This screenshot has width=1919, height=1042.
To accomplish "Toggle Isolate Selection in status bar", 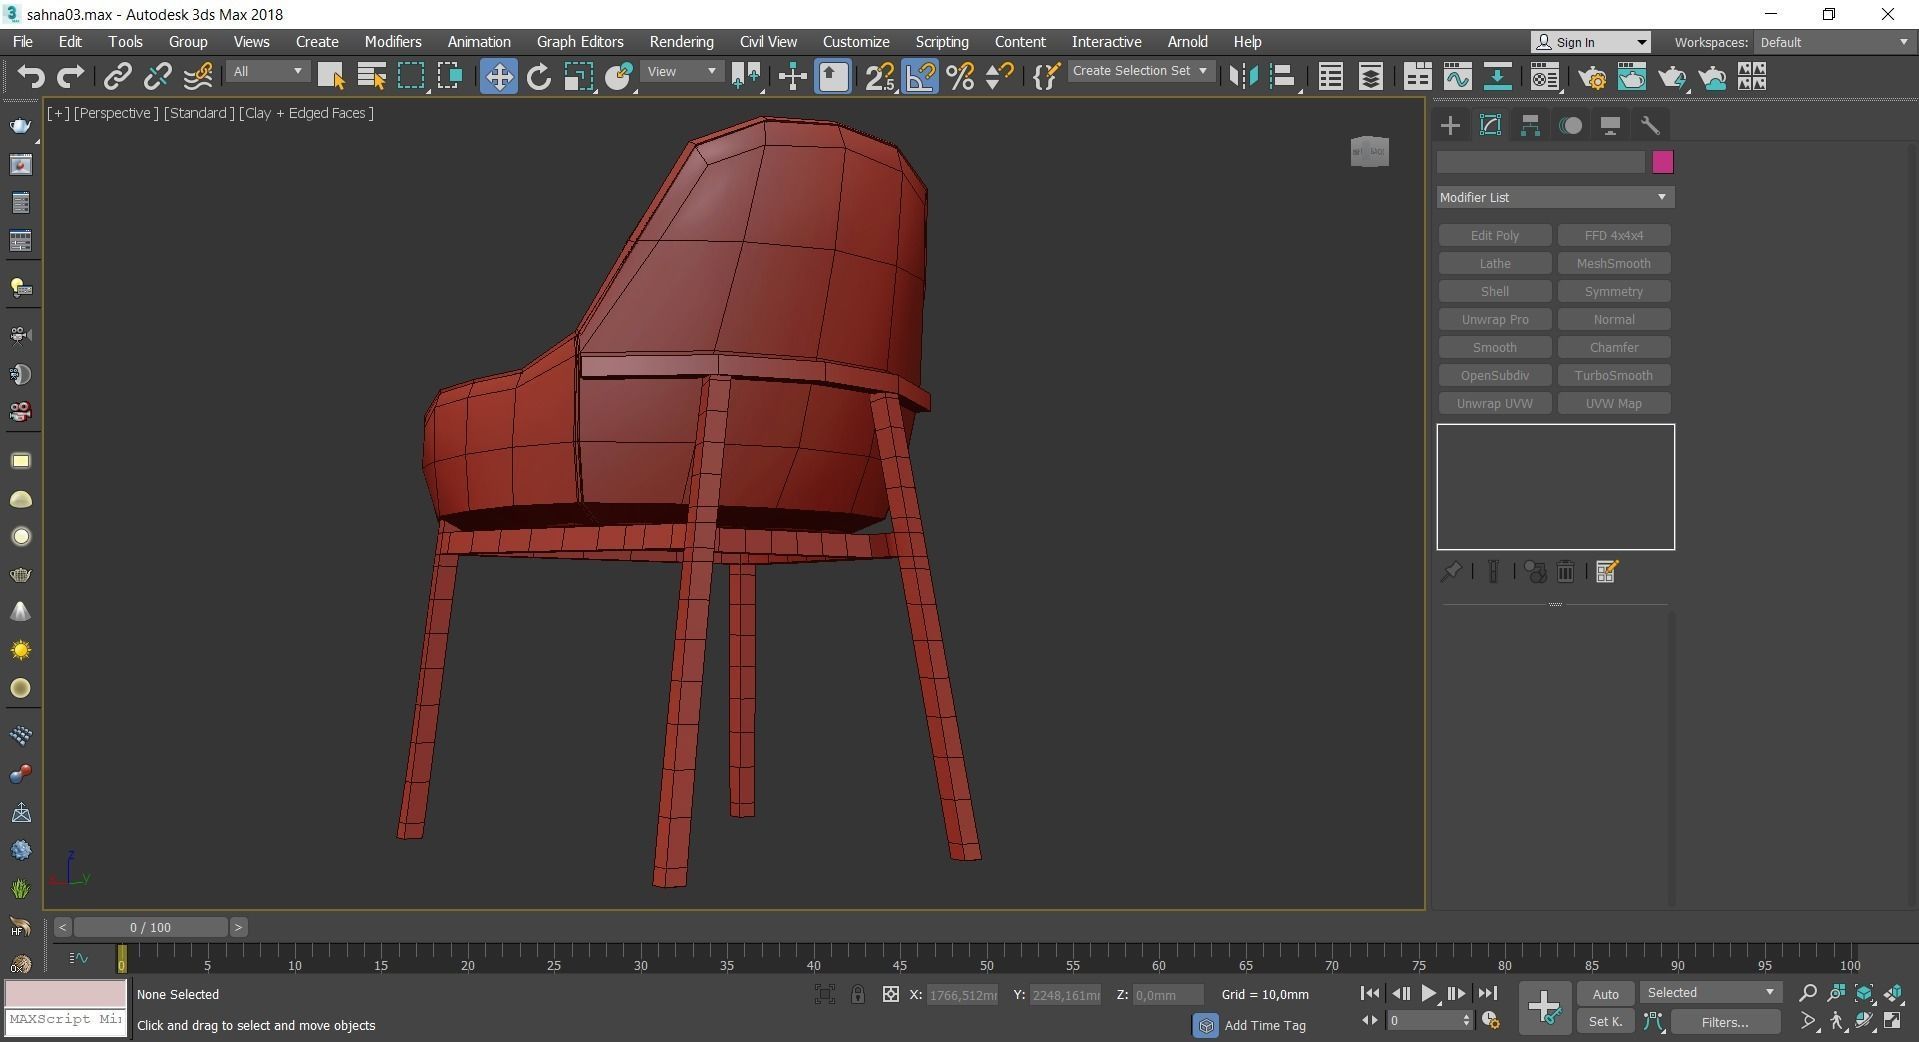I will tap(824, 994).
